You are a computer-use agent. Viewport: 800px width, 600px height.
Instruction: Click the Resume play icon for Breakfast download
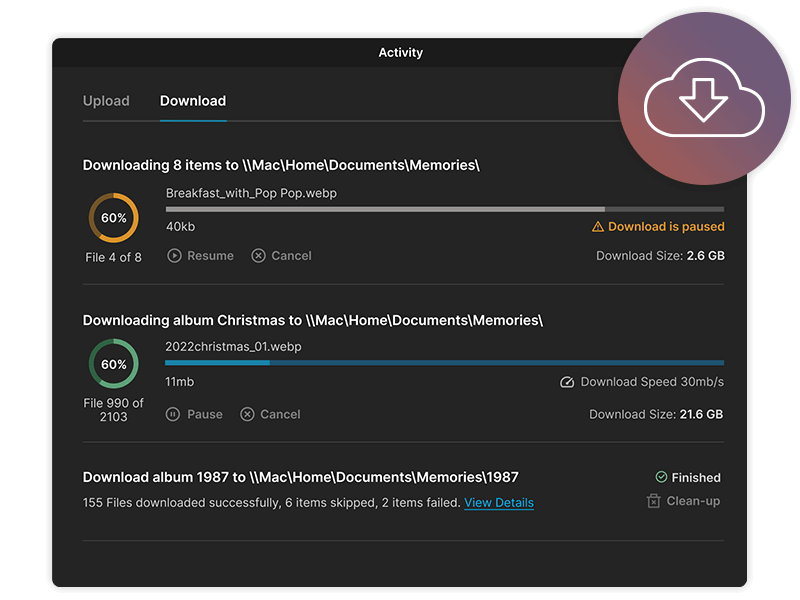point(174,256)
